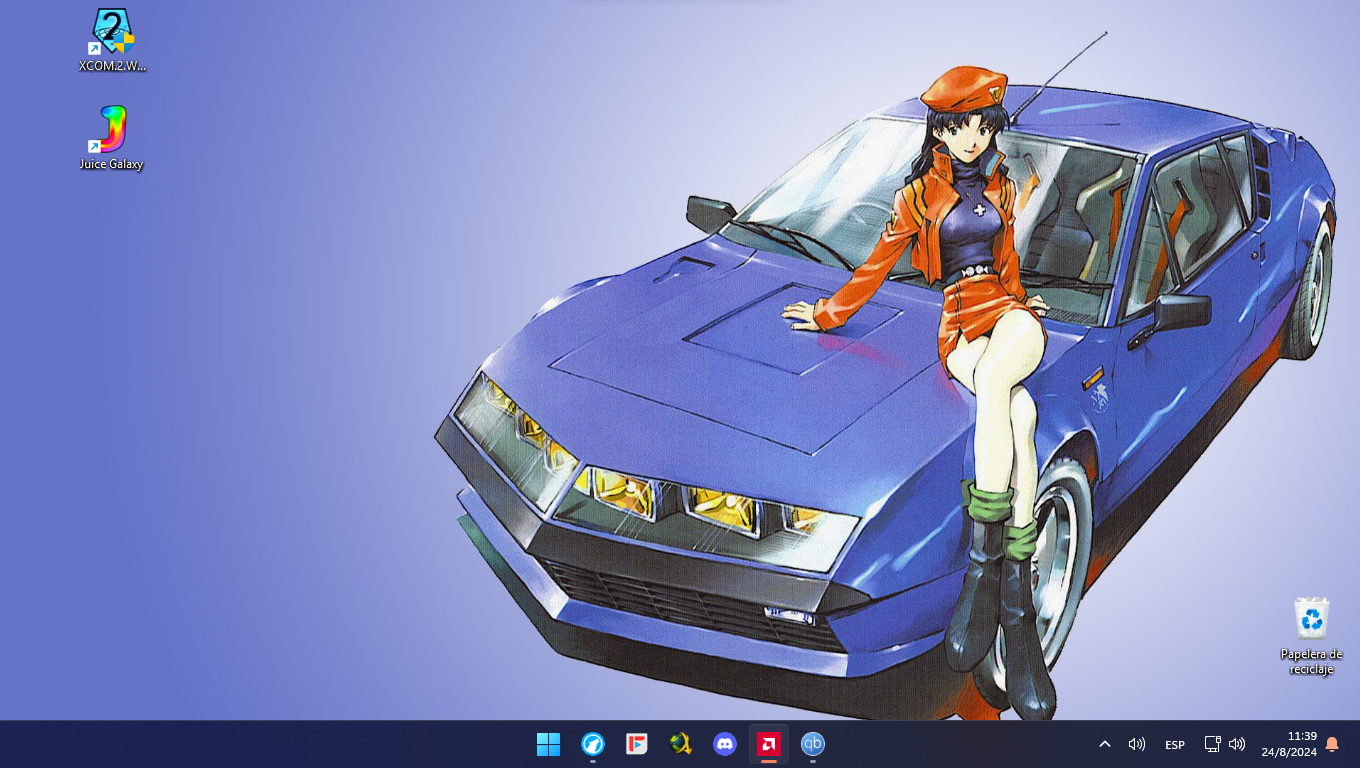Open the clock and calendar showing 11:39
The width and height of the screenshot is (1360, 768).
[1289, 744]
